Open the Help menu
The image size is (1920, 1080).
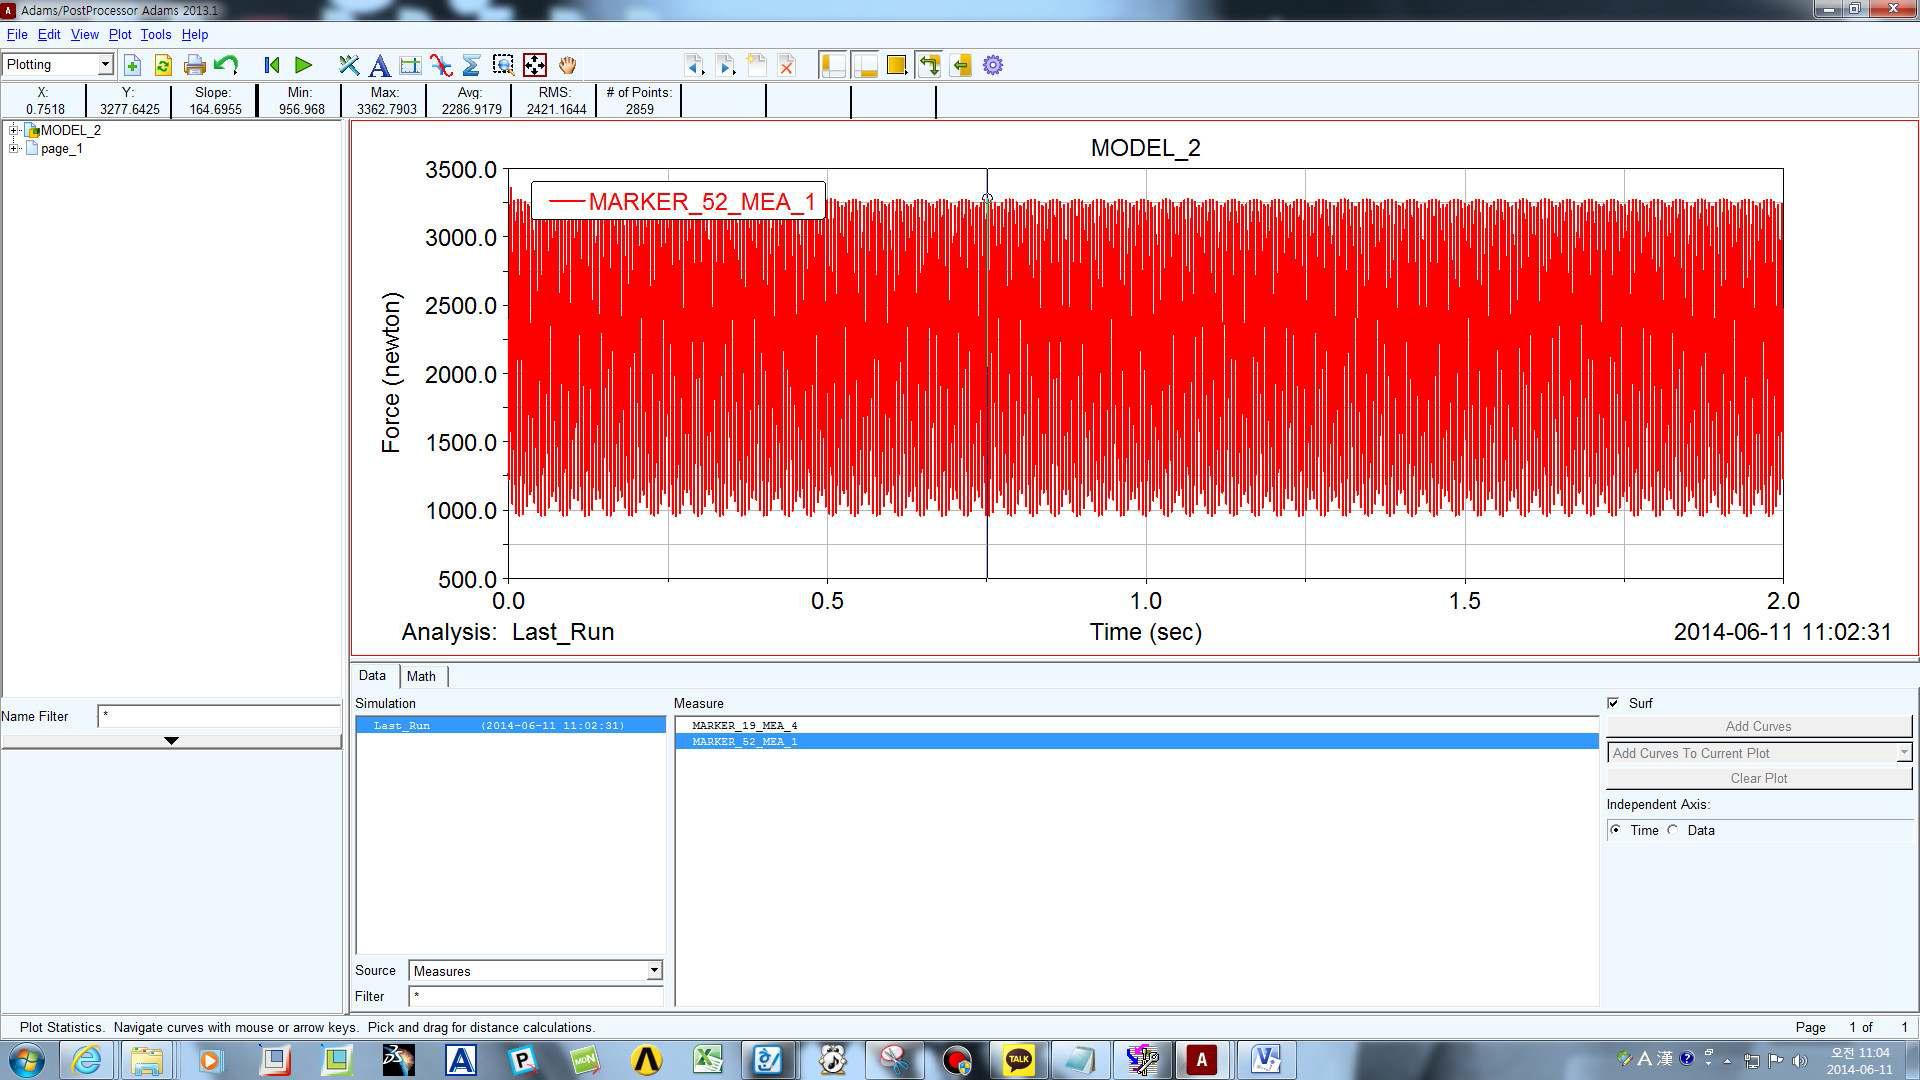pos(195,34)
